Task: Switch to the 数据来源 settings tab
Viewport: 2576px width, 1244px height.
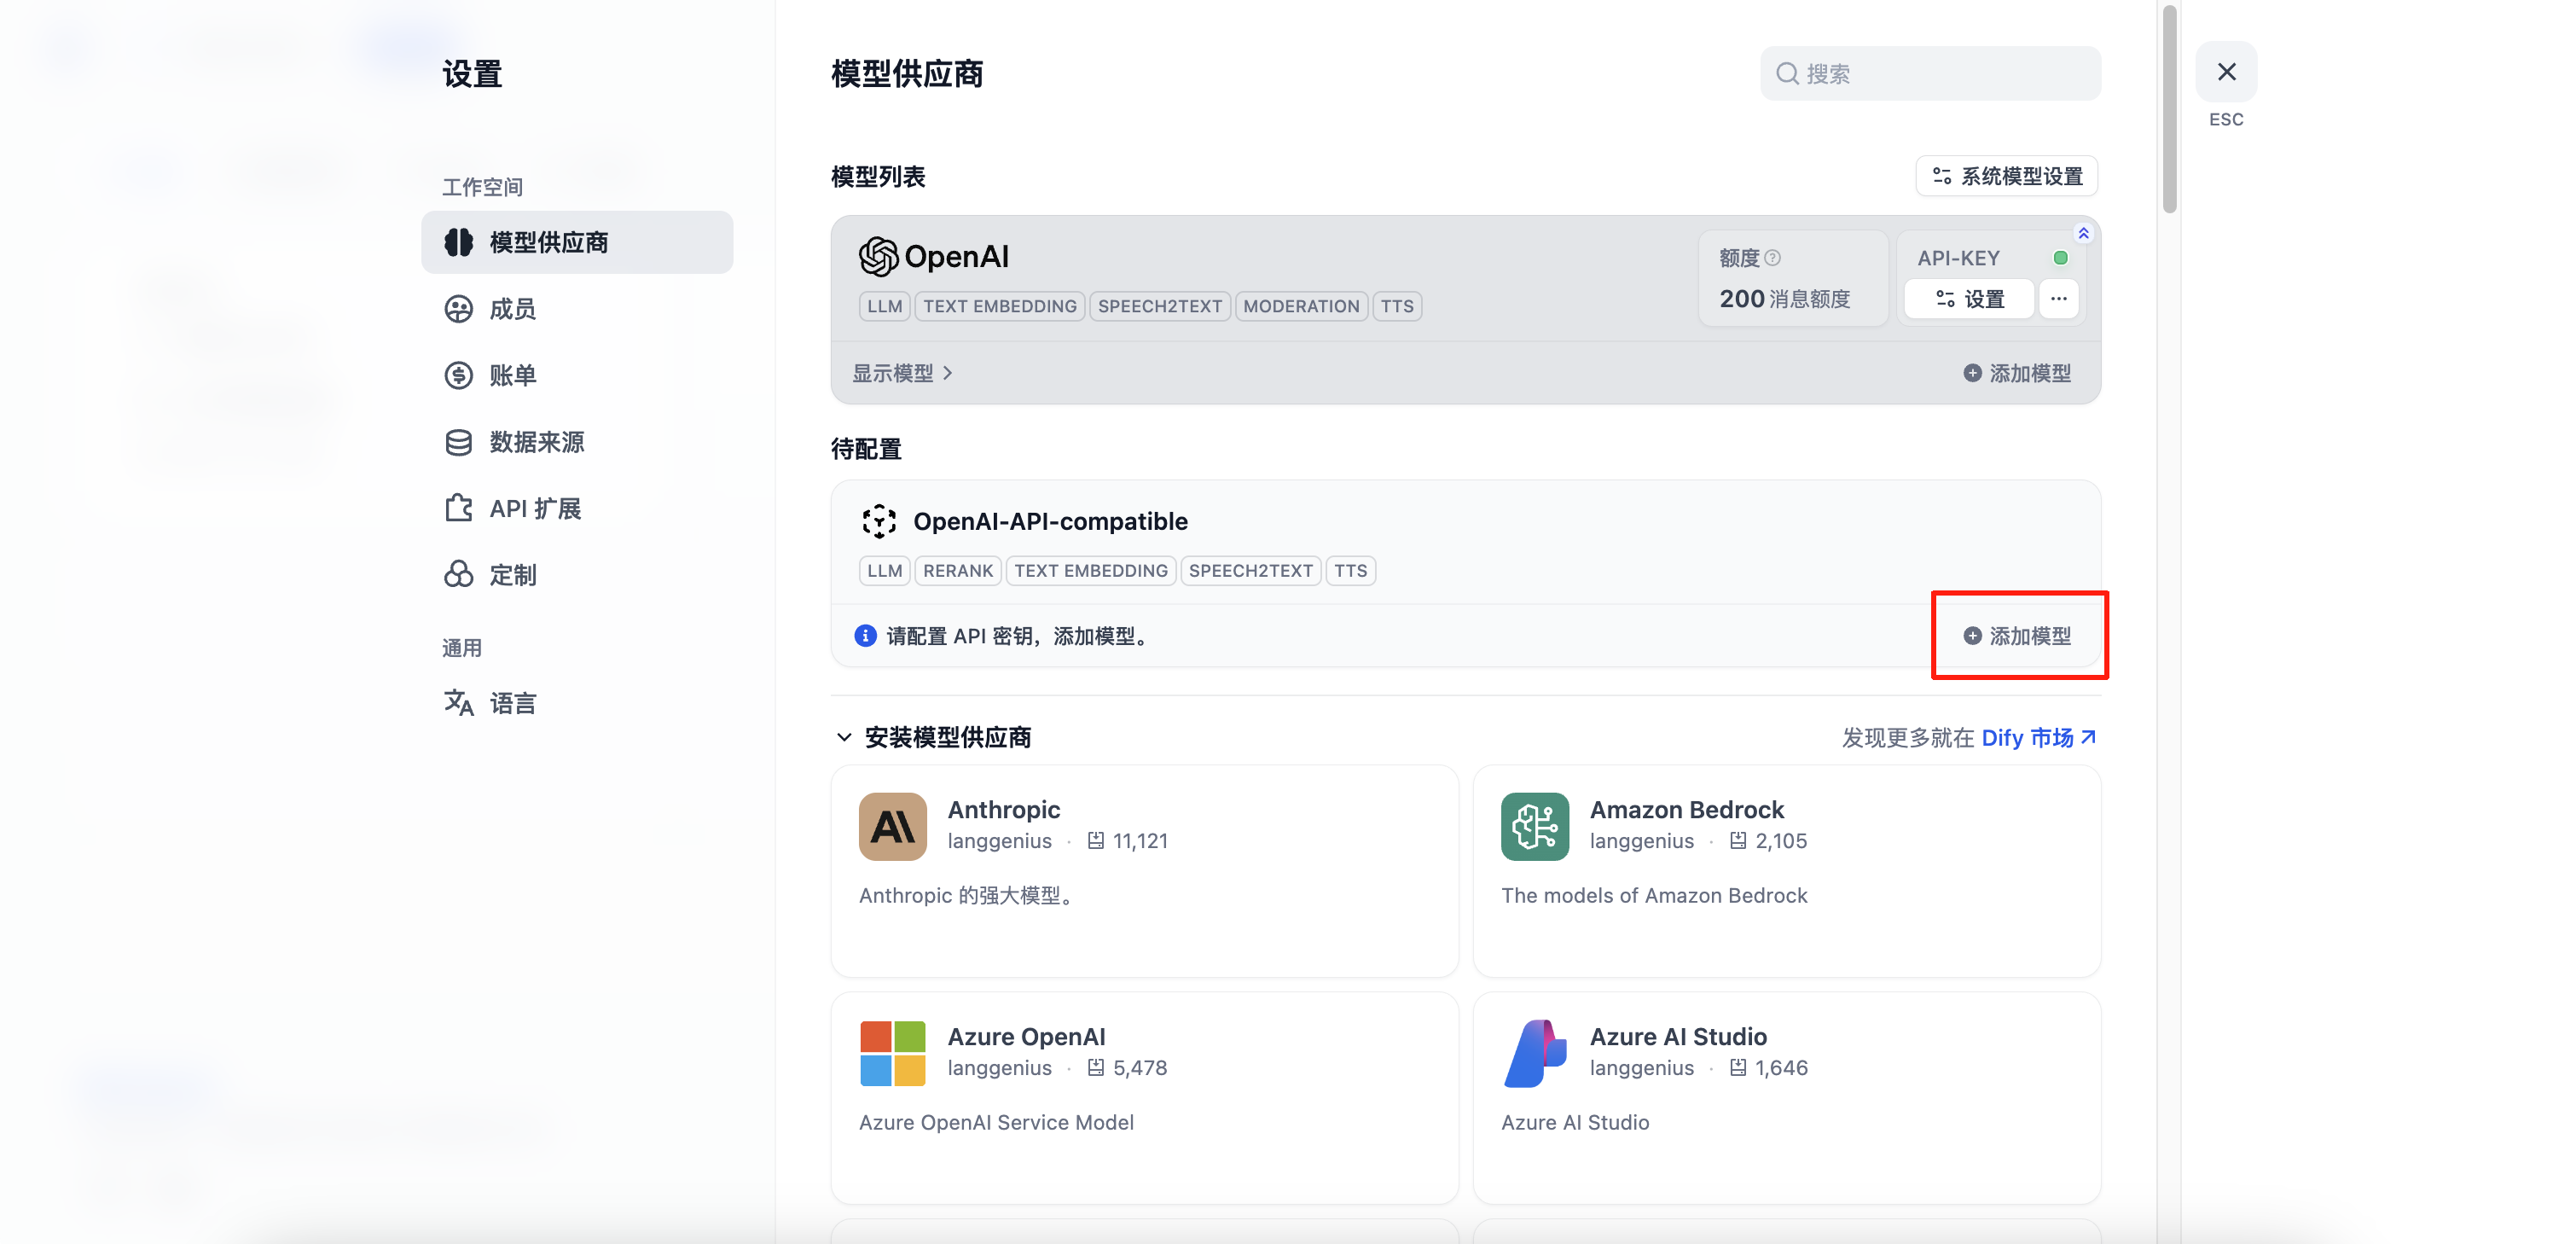Action: 536,442
